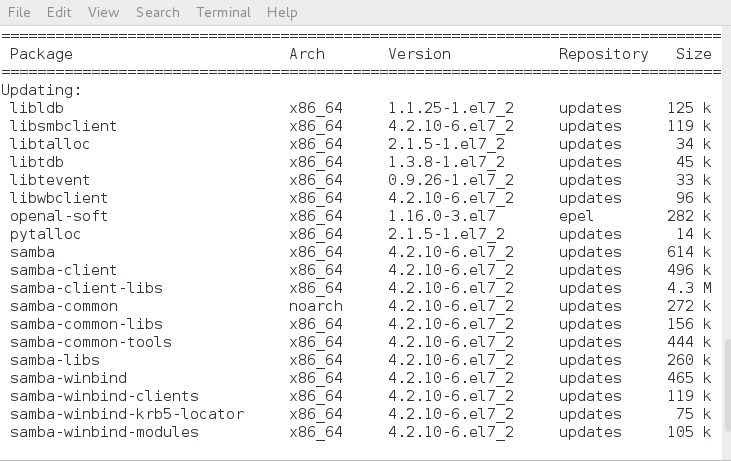Click the Version column header text
Image resolution: width=731 pixels, height=461 pixels.
419,54
